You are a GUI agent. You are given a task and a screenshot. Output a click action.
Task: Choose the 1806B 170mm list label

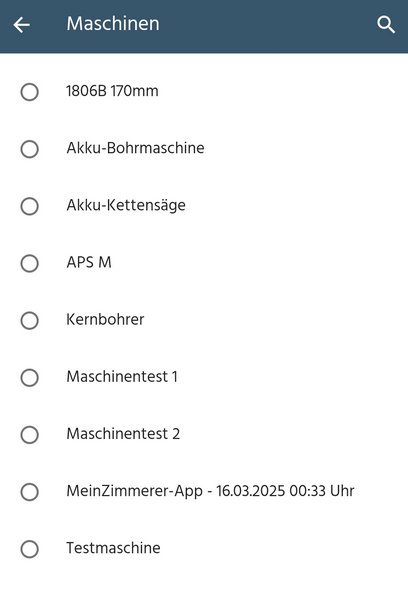(x=112, y=91)
